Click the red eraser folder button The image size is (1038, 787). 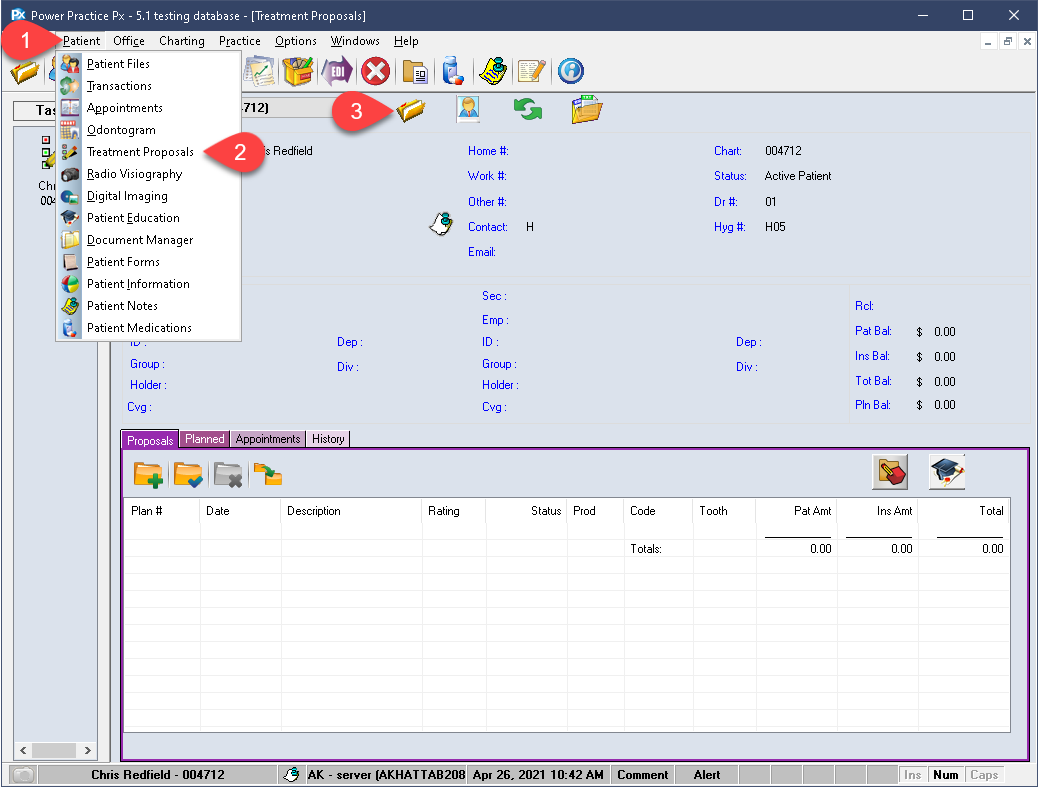tap(890, 472)
